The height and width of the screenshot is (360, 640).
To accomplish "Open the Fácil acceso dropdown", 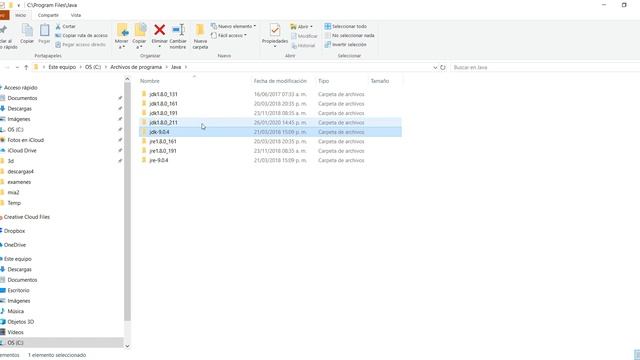I will (229, 36).
